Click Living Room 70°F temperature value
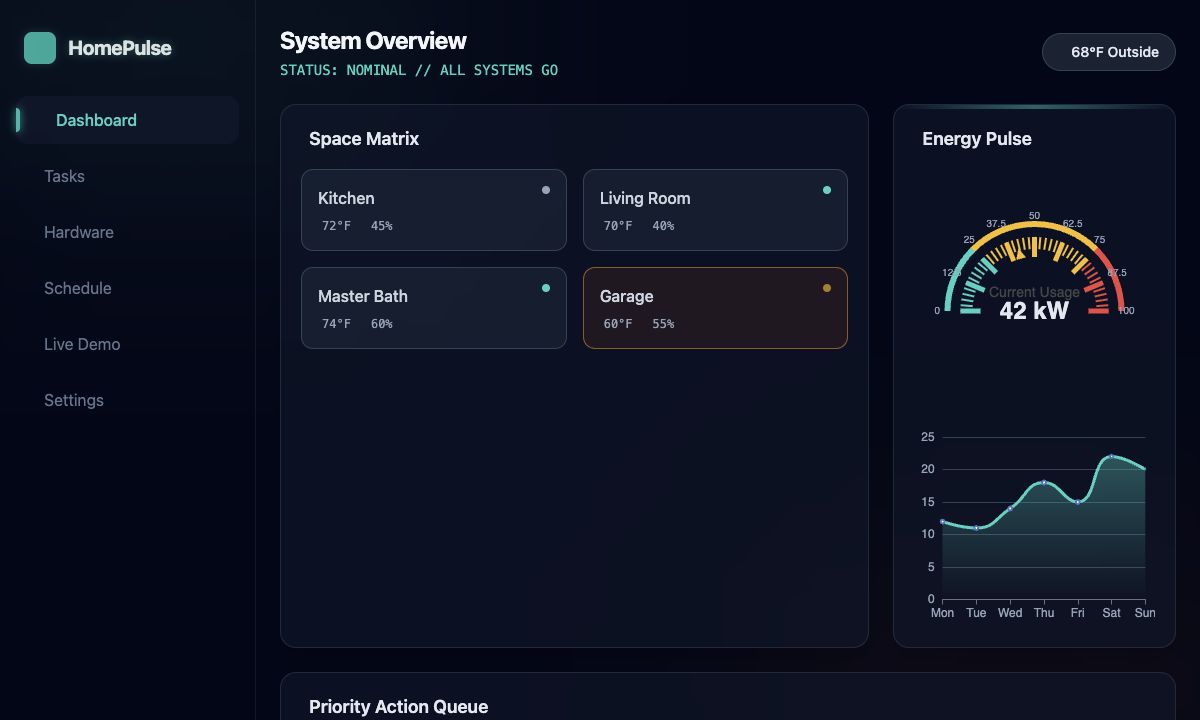Viewport: 1200px width, 720px height. [x=618, y=226]
